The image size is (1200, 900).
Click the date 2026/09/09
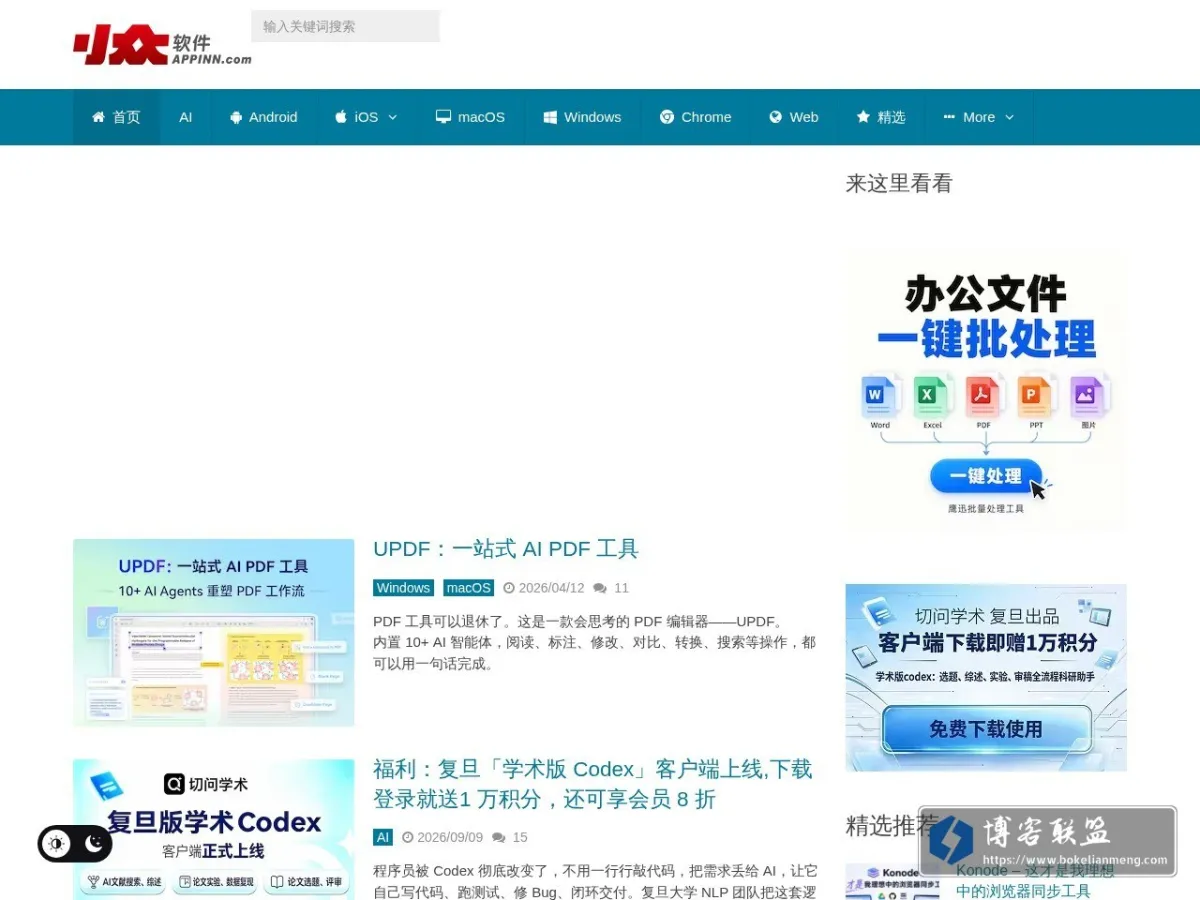[450, 837]
